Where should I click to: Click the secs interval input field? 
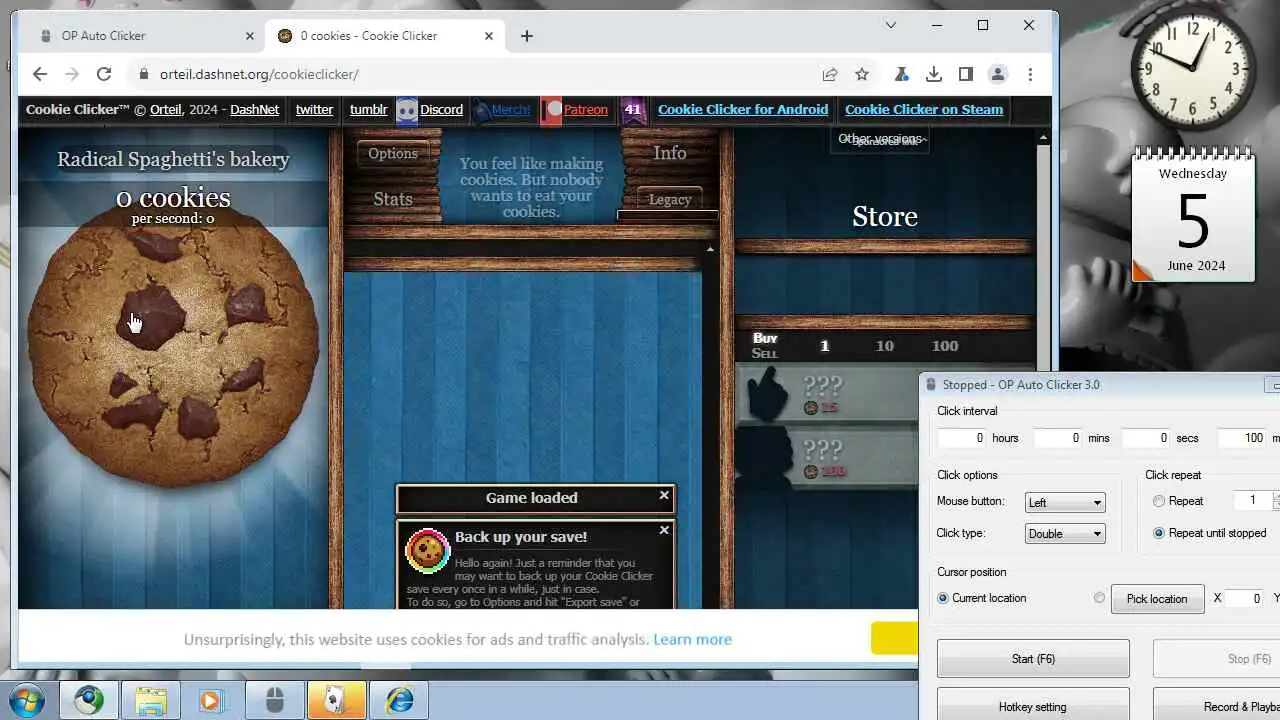tap(1145, 438)
